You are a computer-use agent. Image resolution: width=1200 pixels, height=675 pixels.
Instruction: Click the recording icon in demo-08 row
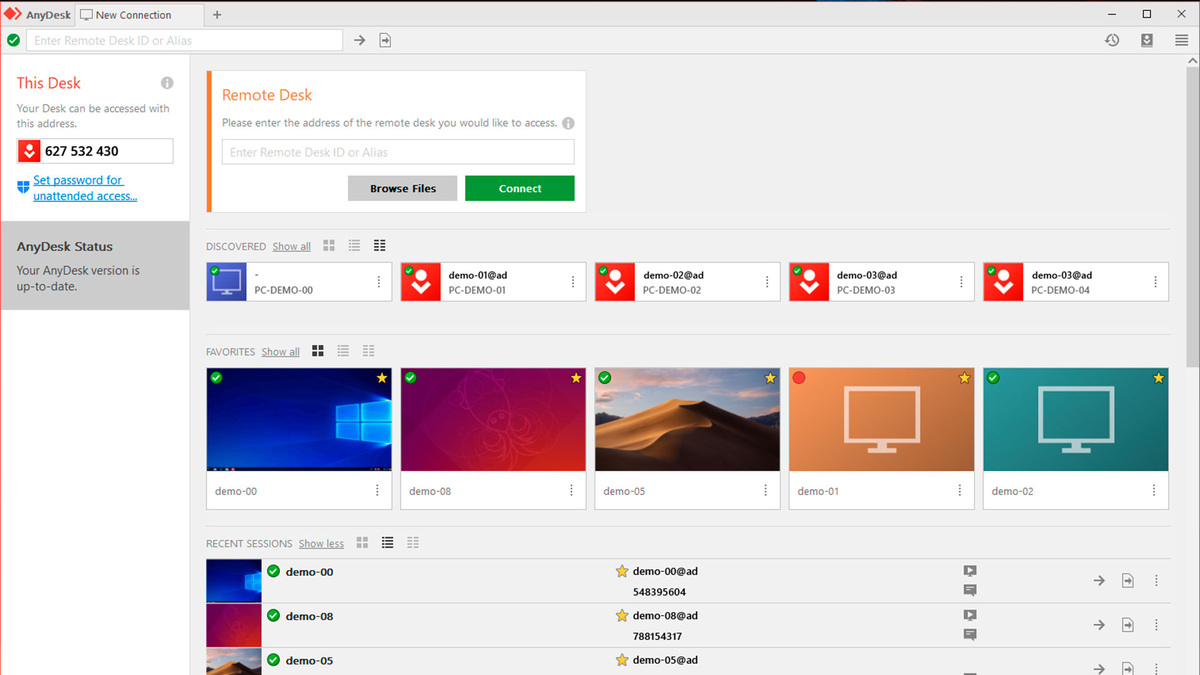click(969, 615)
